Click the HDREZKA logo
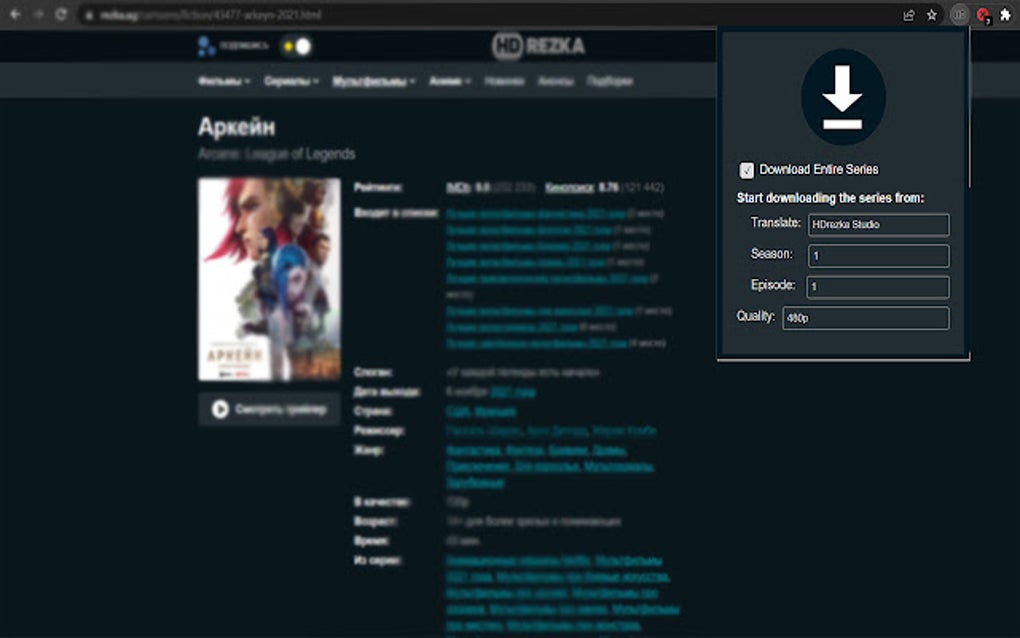 540,45
